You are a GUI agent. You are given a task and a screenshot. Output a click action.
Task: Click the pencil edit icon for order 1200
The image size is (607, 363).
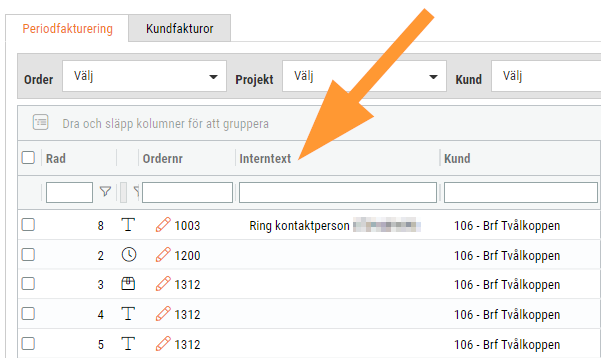(x=163, y=255)
